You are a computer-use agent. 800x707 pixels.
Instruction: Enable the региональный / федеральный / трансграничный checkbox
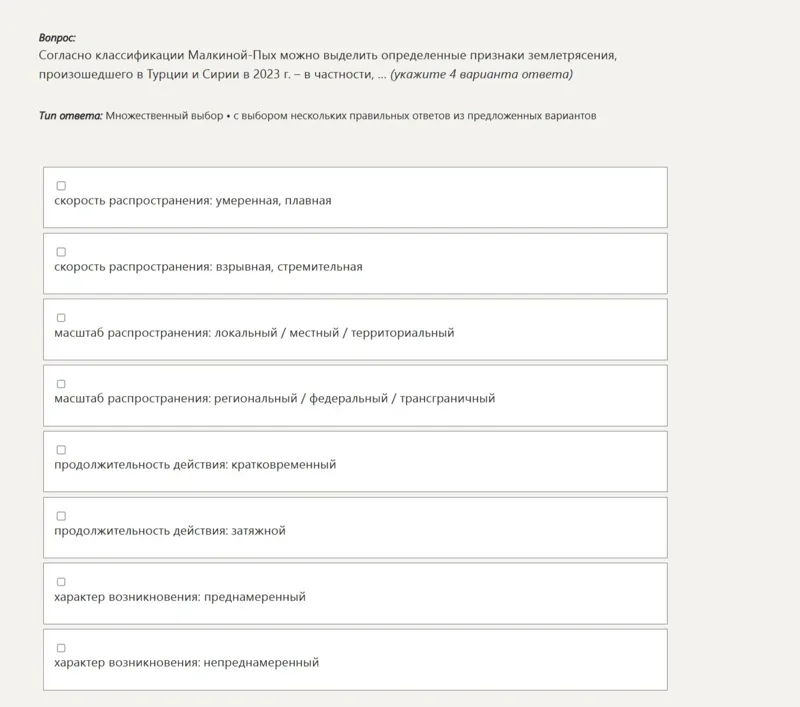(x=61, y=384)
